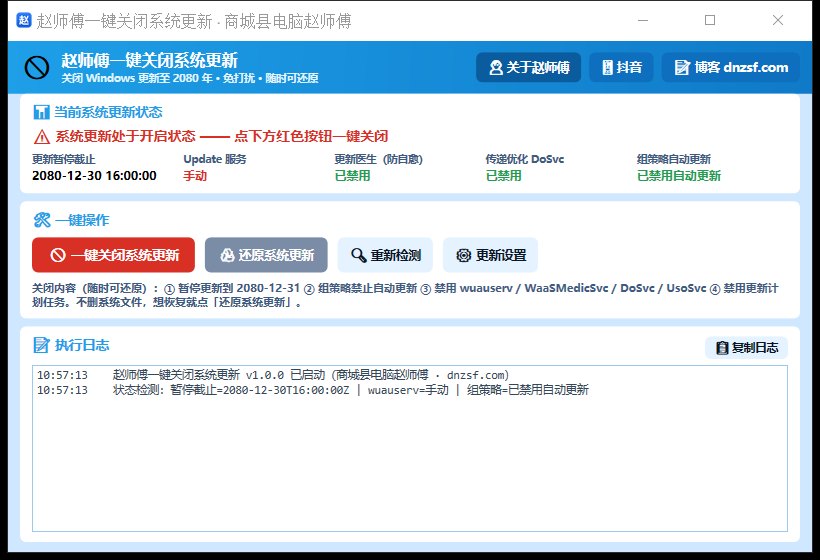The width and height of the screenshot is (820, 560).
Task: Click the 已禁用 status under 传递优化 DoSvc
Action: [x=504, y=176]
